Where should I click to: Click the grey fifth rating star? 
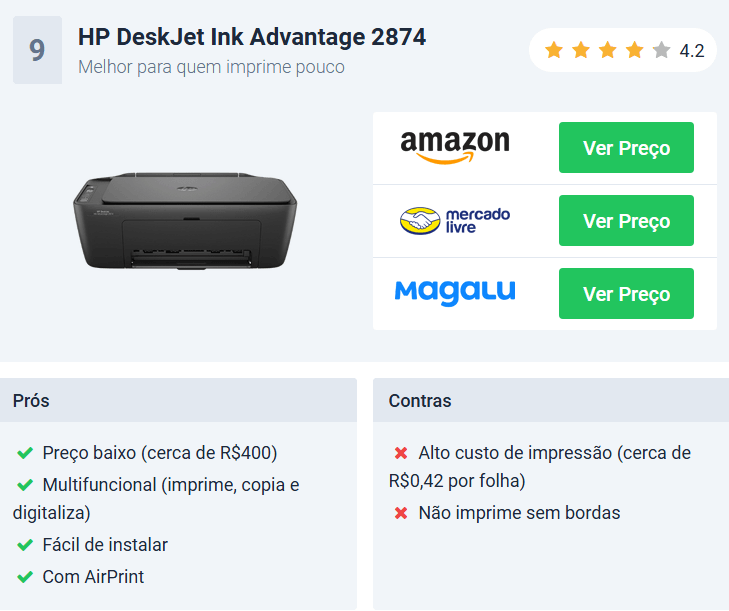662,50
